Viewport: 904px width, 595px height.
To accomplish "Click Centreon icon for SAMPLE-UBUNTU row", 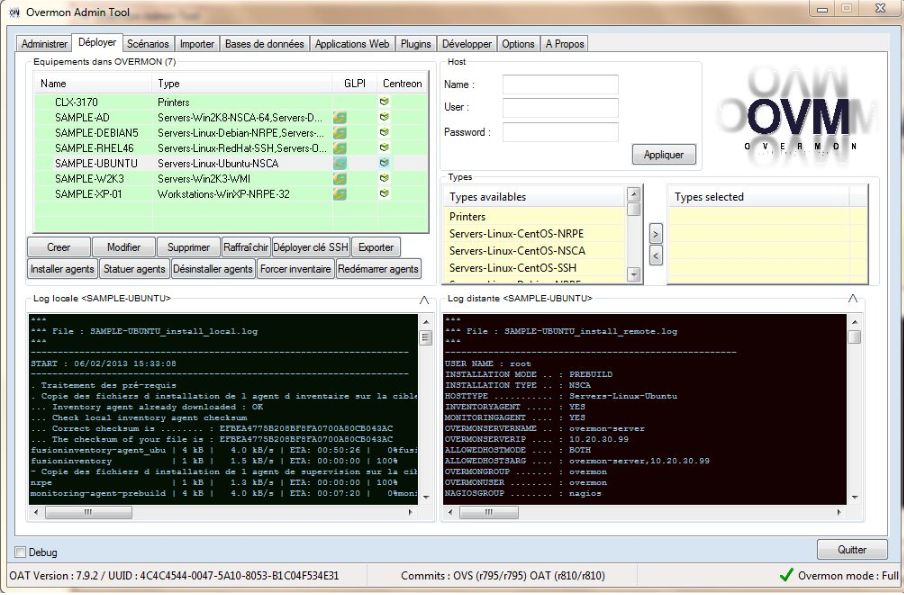I will pyautogui.click(x=384, y=163).
